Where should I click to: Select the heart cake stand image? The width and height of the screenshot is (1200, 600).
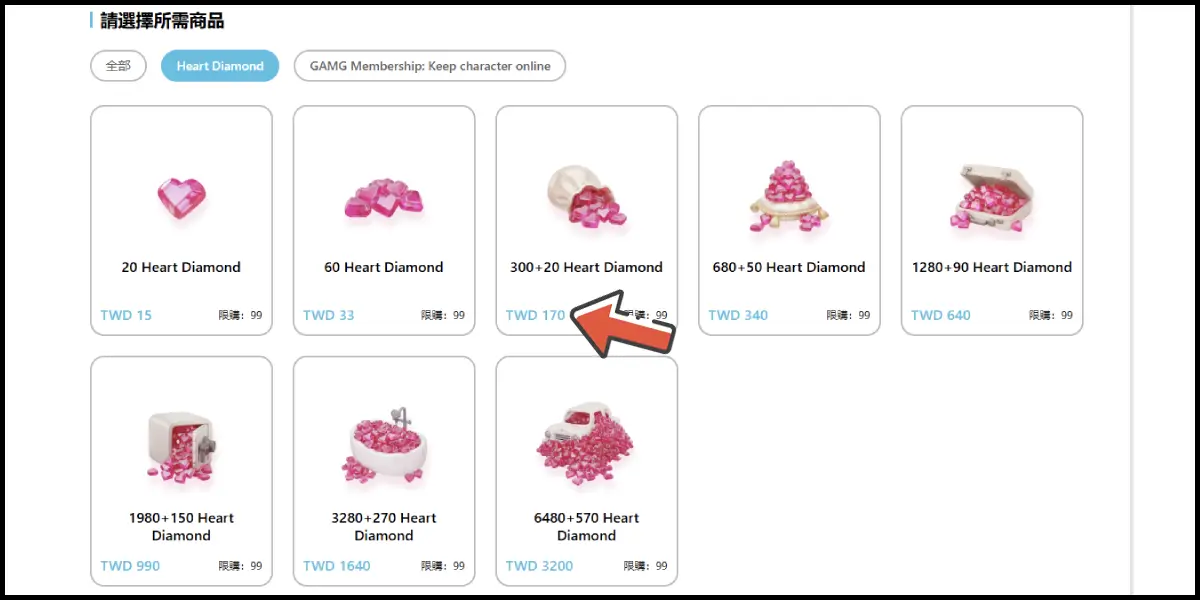click(x=789, y=195)
